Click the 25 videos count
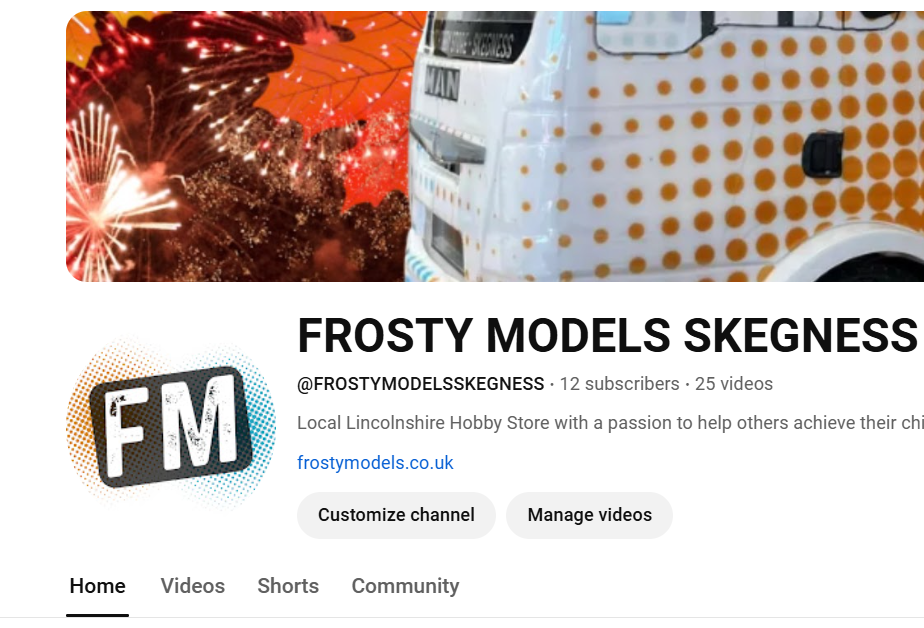 [734, 384]
